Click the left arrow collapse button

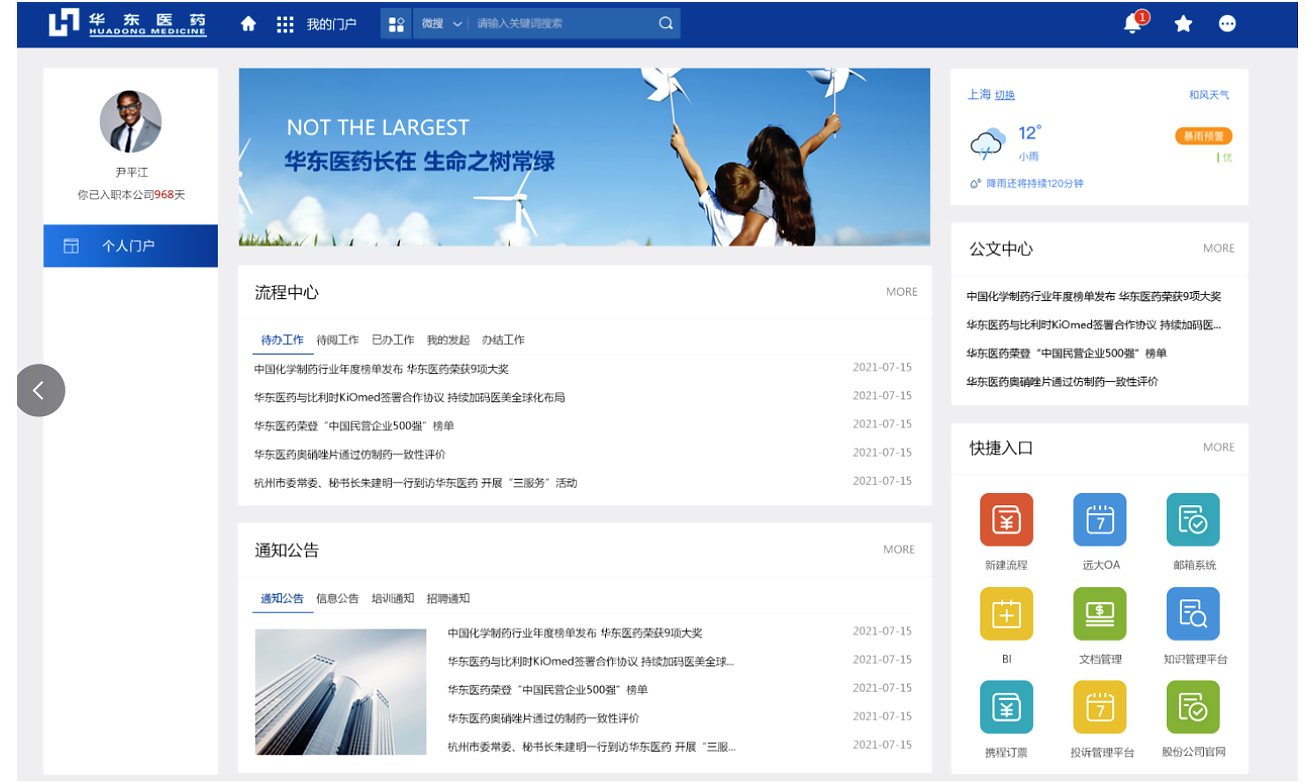(x=40, y=390)
